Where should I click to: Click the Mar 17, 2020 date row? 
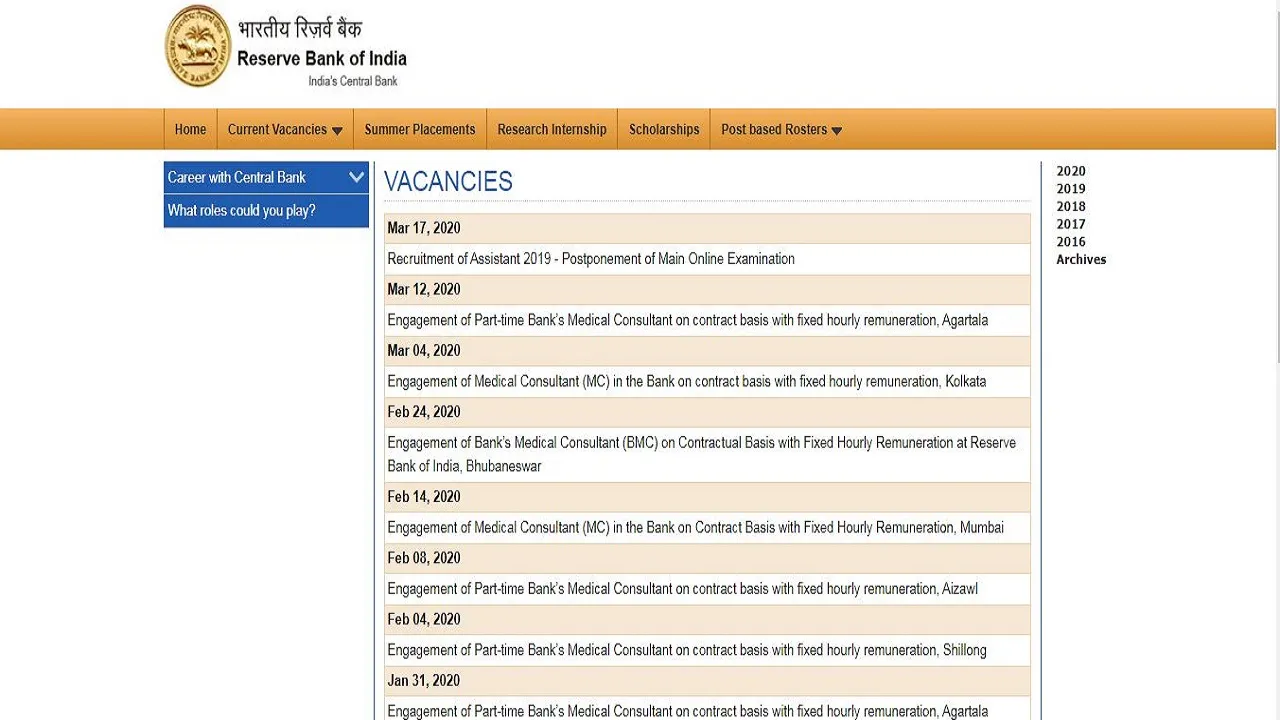click(x=707, y=228)
